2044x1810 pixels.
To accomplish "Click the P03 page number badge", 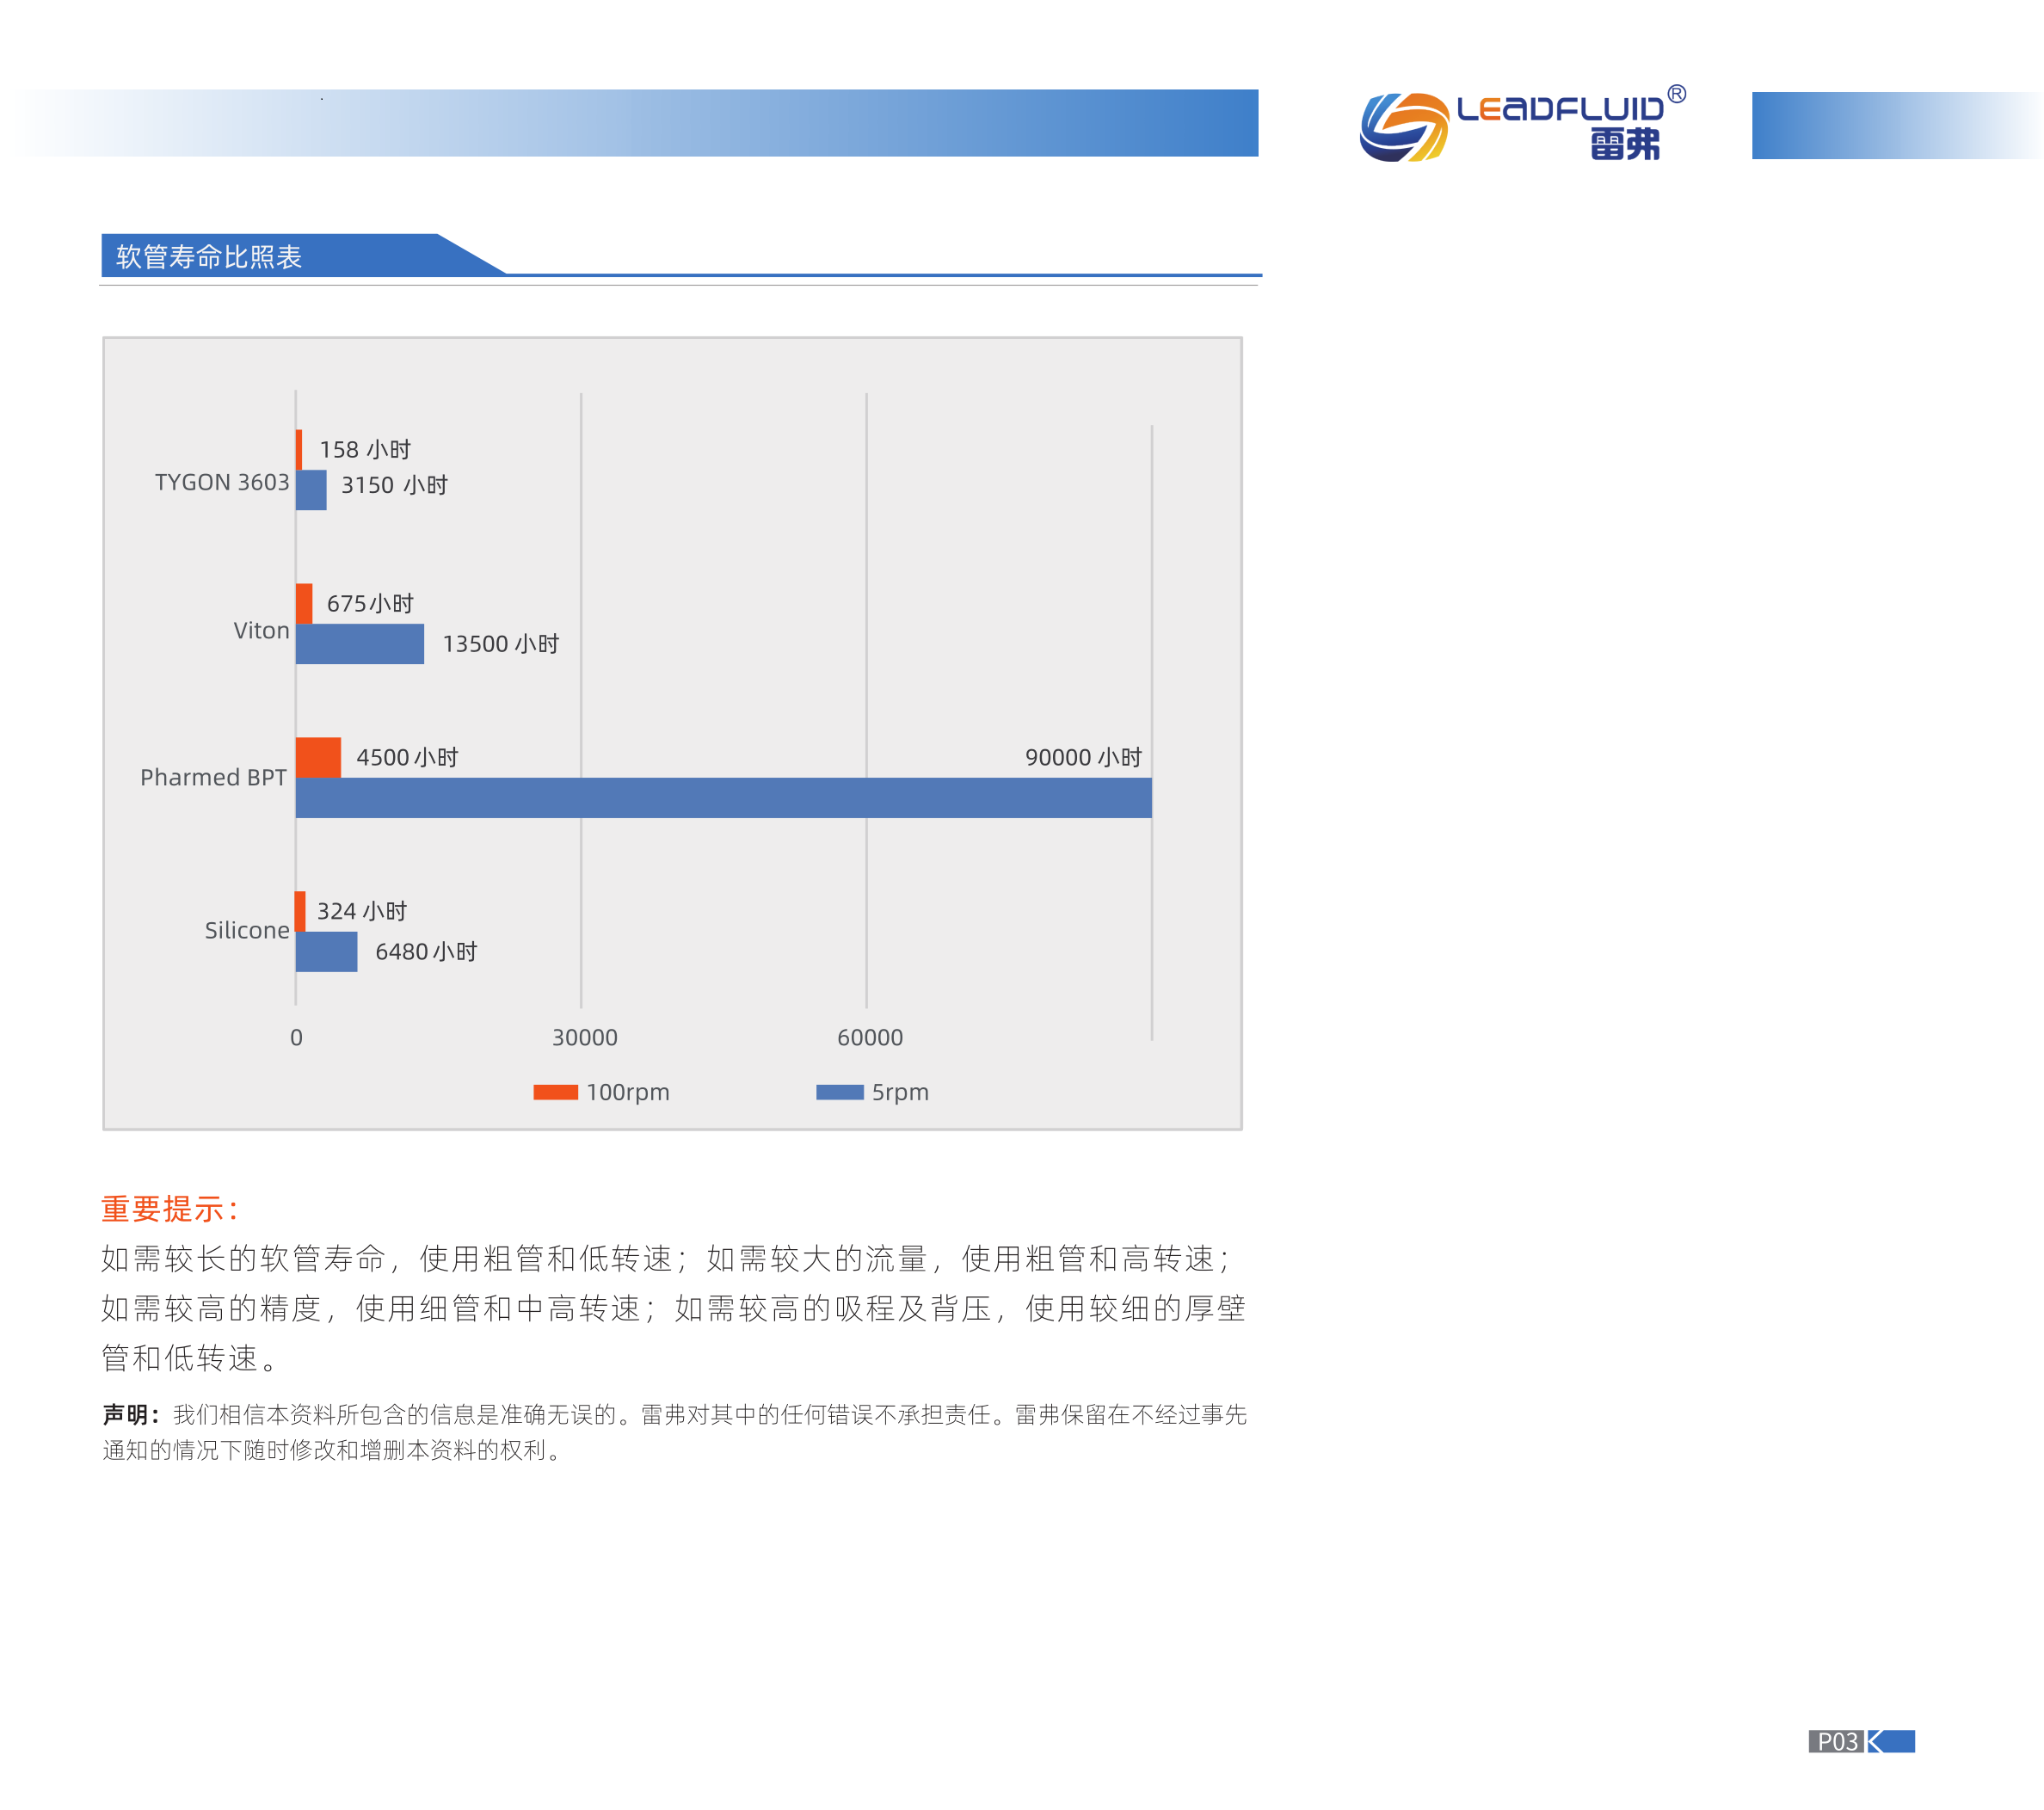I will [1837, 1741].
